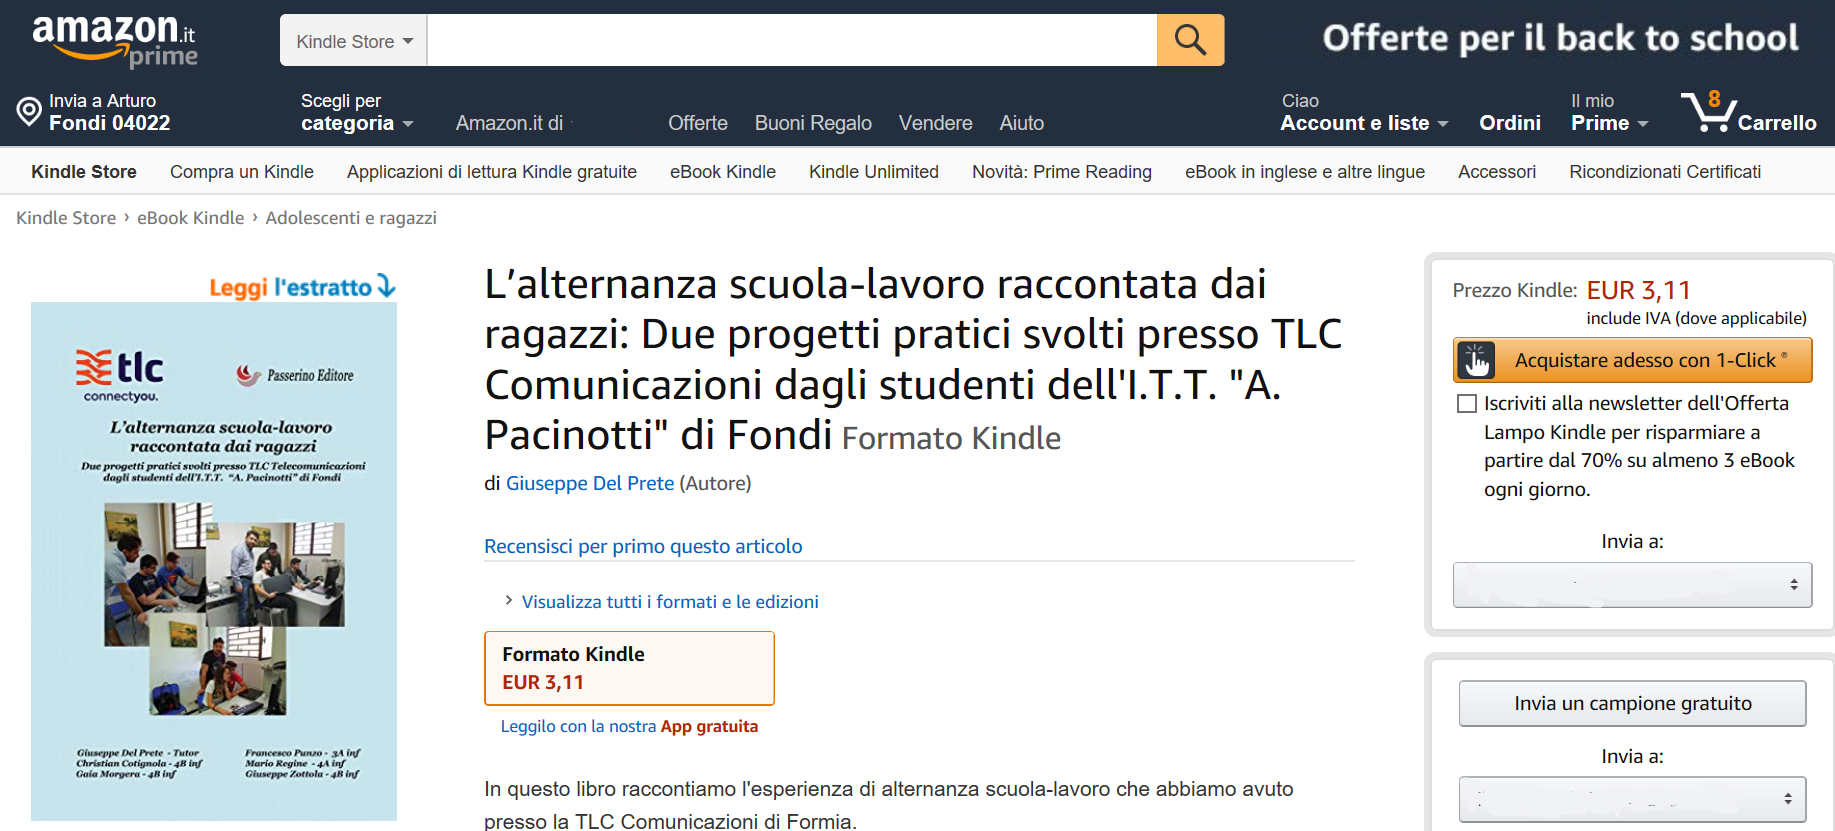Select the Formato Kindle EUR 3,11 option

tap(629, 668)
